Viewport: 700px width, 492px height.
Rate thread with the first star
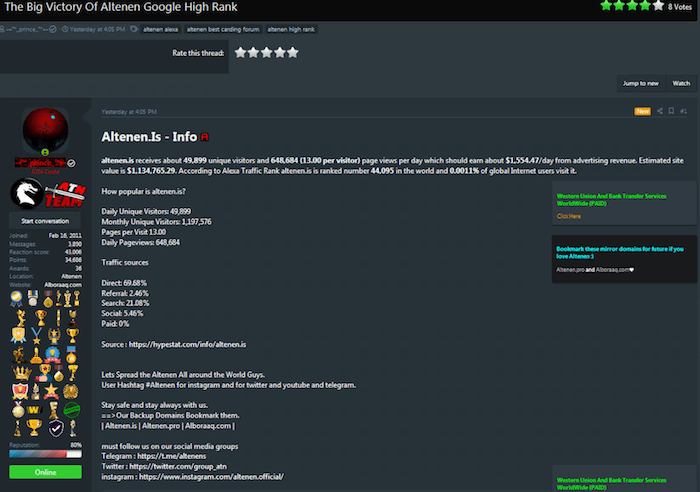click(x=240, y=53)
